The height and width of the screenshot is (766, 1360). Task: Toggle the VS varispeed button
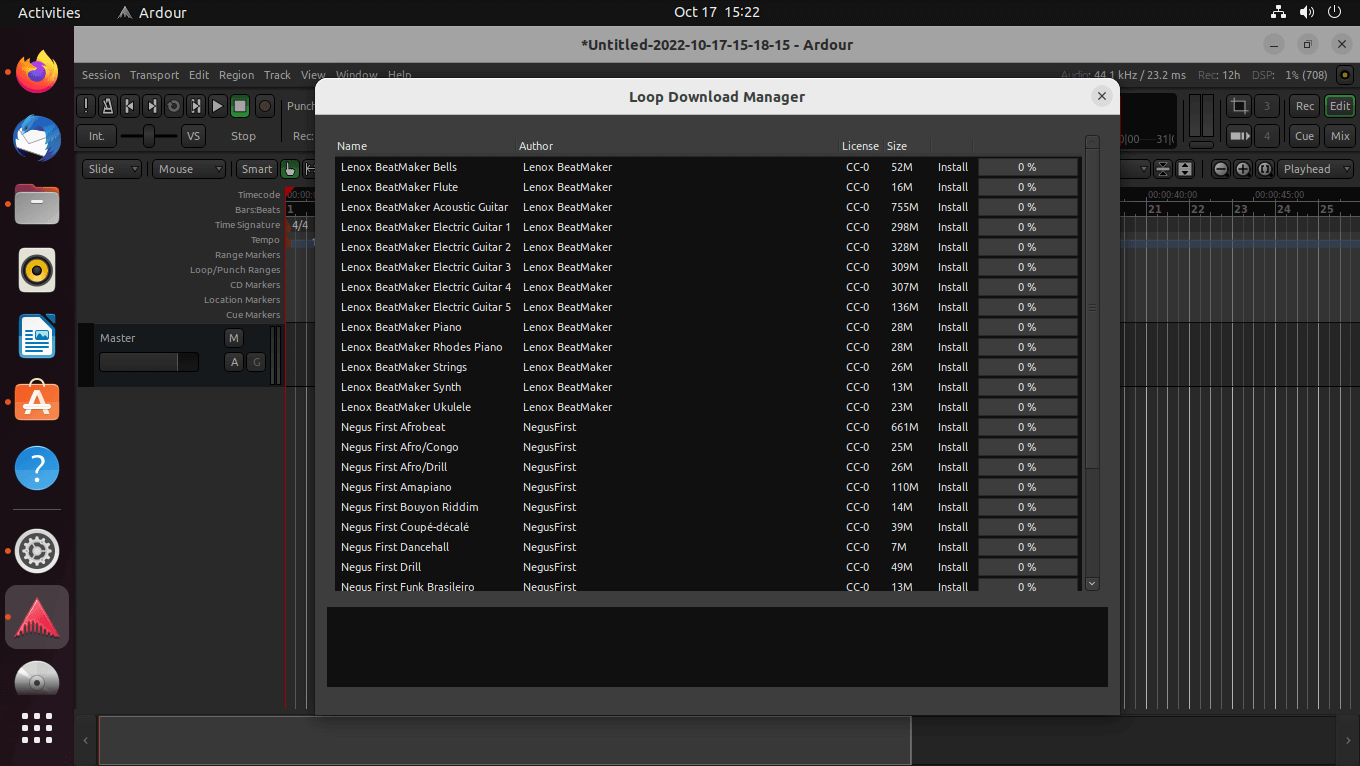(x=193, y=136)
